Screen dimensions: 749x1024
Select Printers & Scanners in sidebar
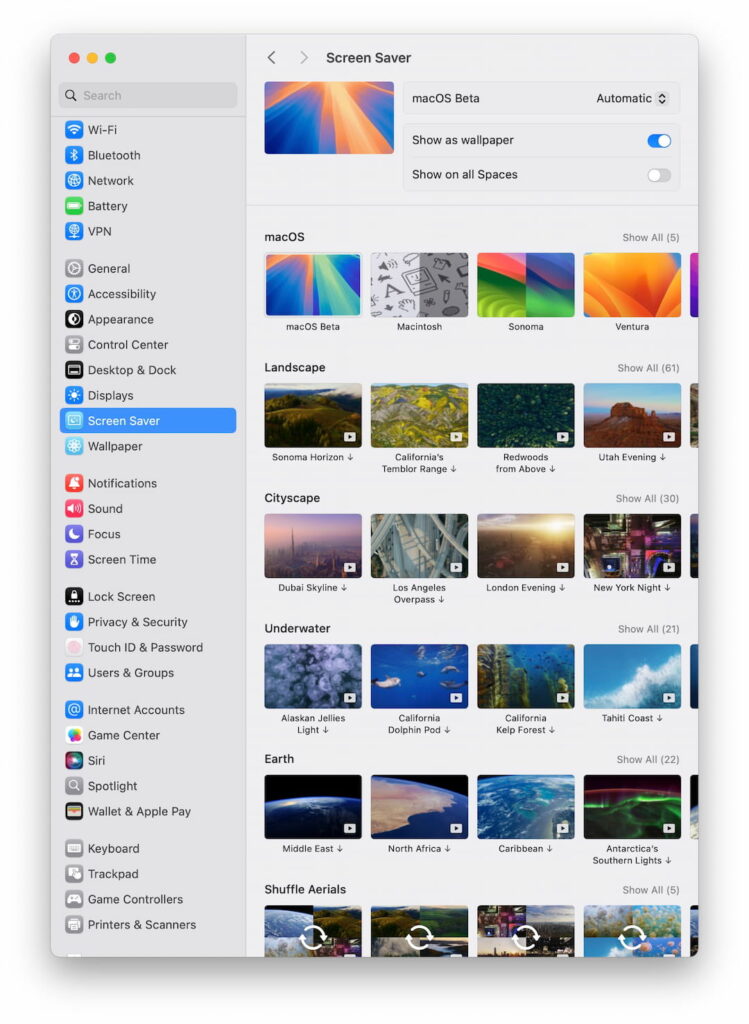(x=148, y=925)
